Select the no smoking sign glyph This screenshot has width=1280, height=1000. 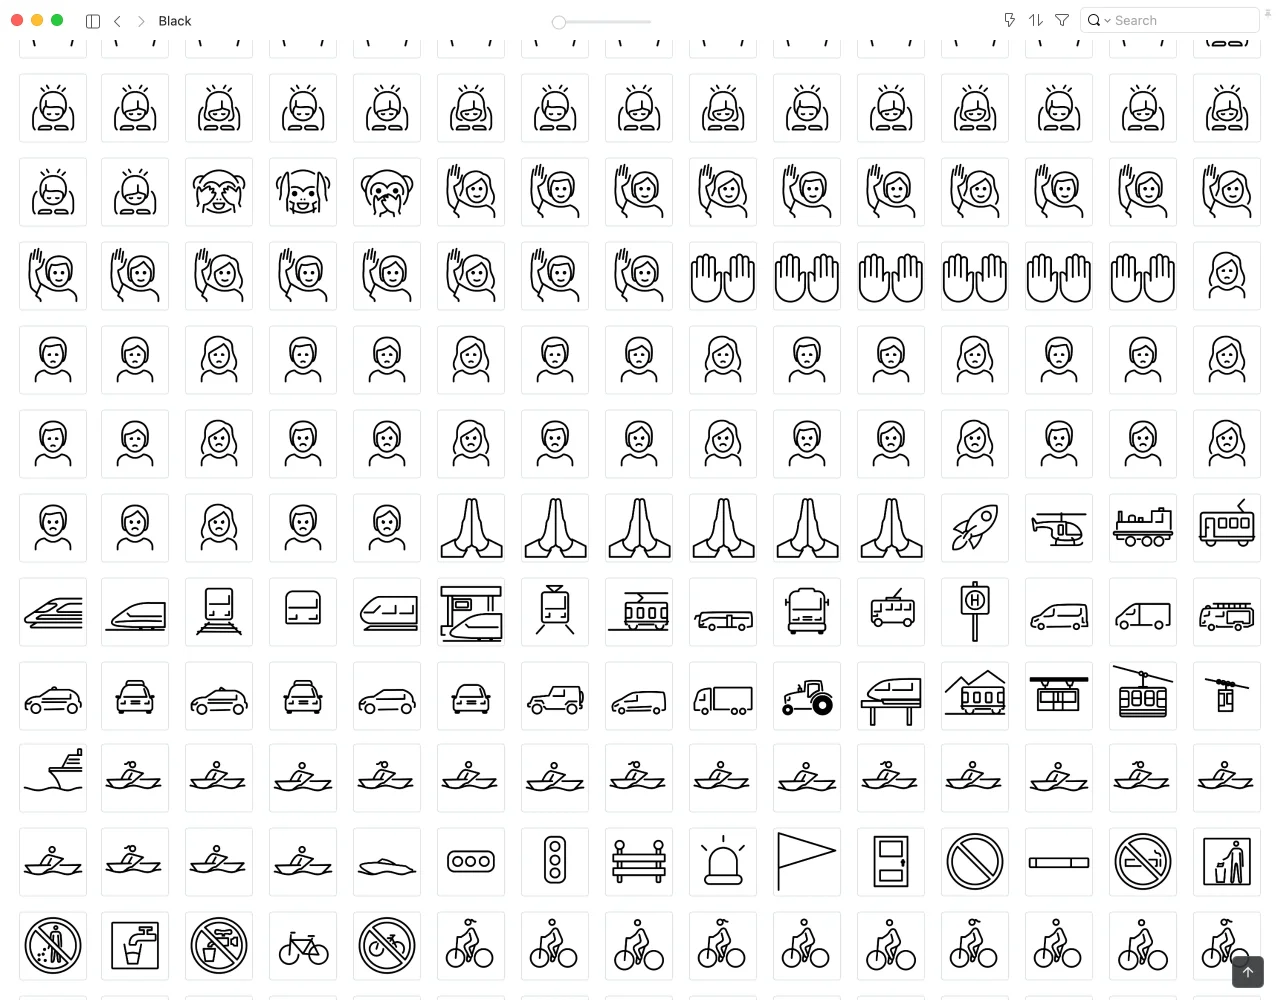coord(1143,862)
